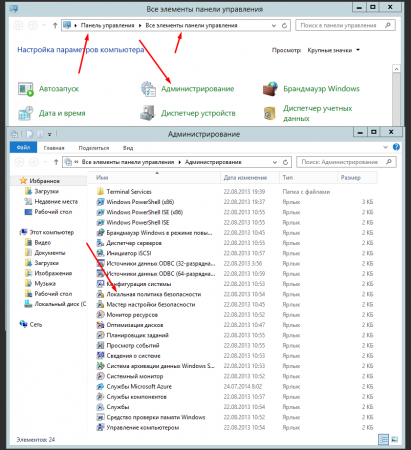Screen dimensions: 411x450
Task: Sort by the Дата изменения column header
Action: click(x=250, y=178)
